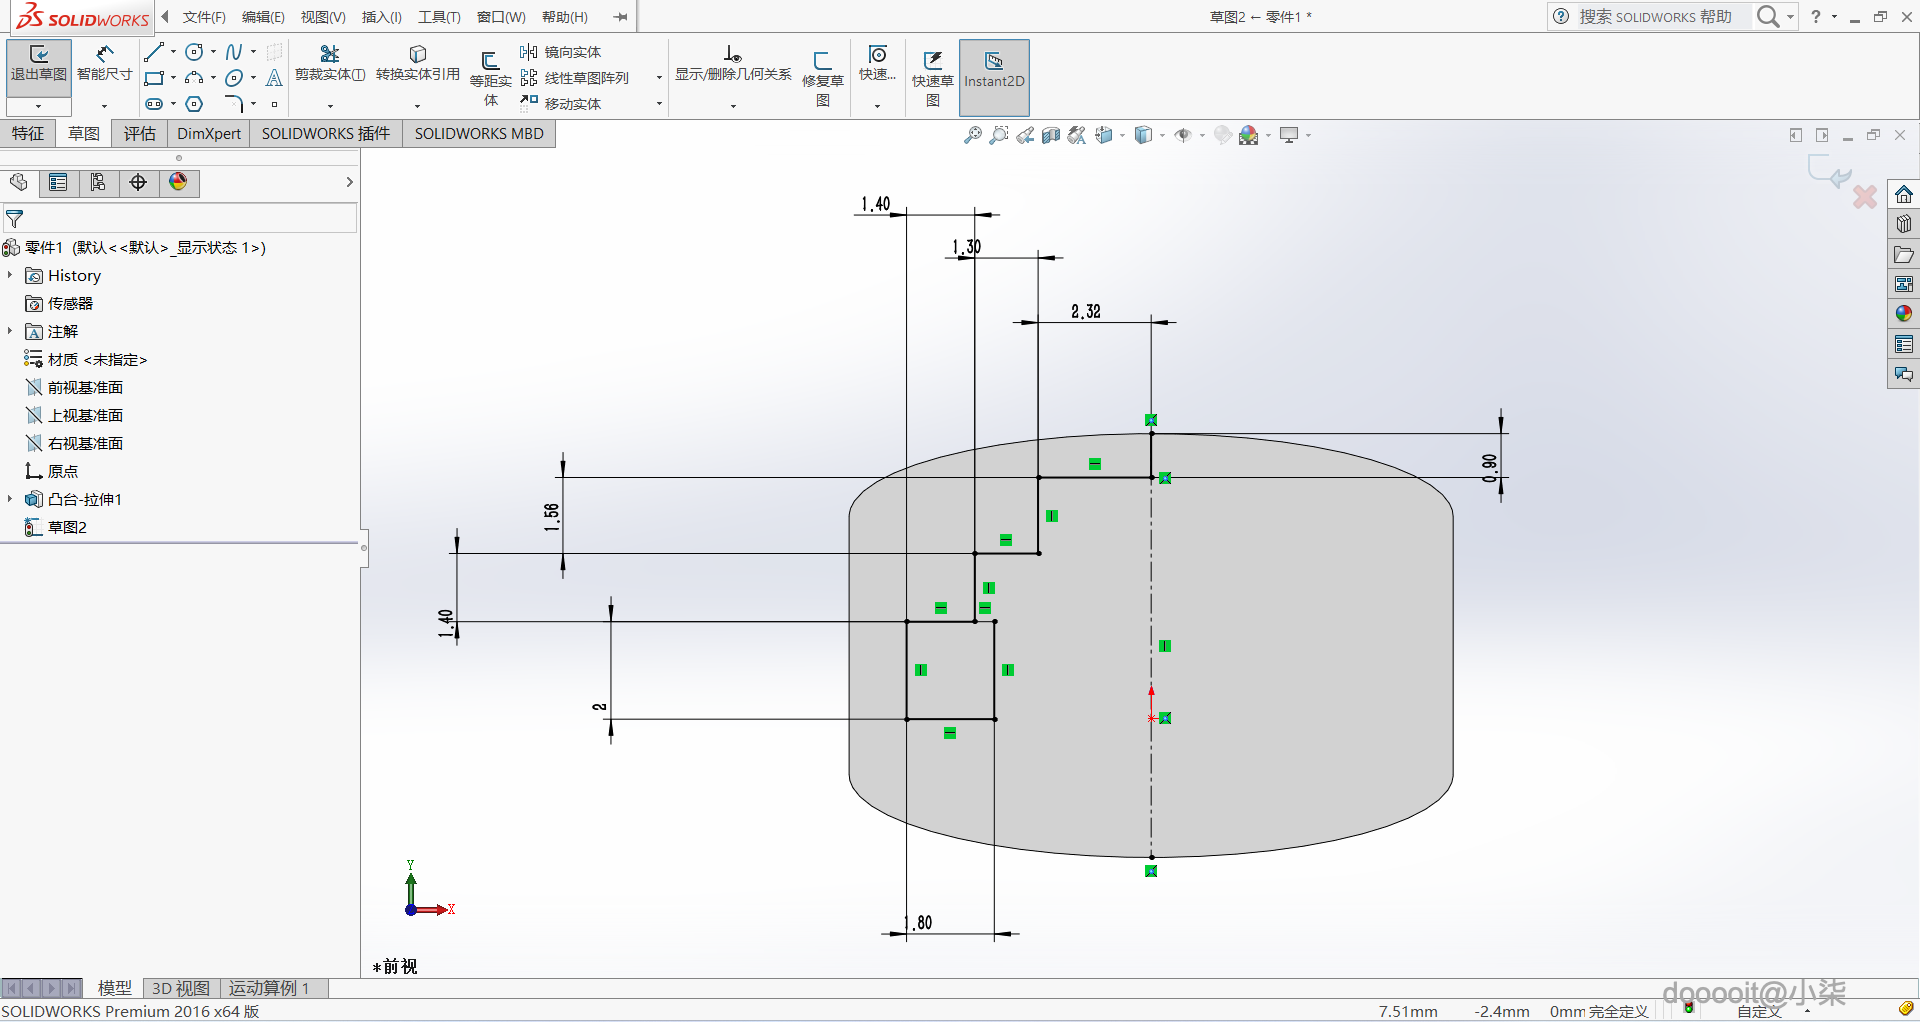Open the Appearances tab in the task pane
This screenshot has width=1920, height=1022.
coord(1903,314)
